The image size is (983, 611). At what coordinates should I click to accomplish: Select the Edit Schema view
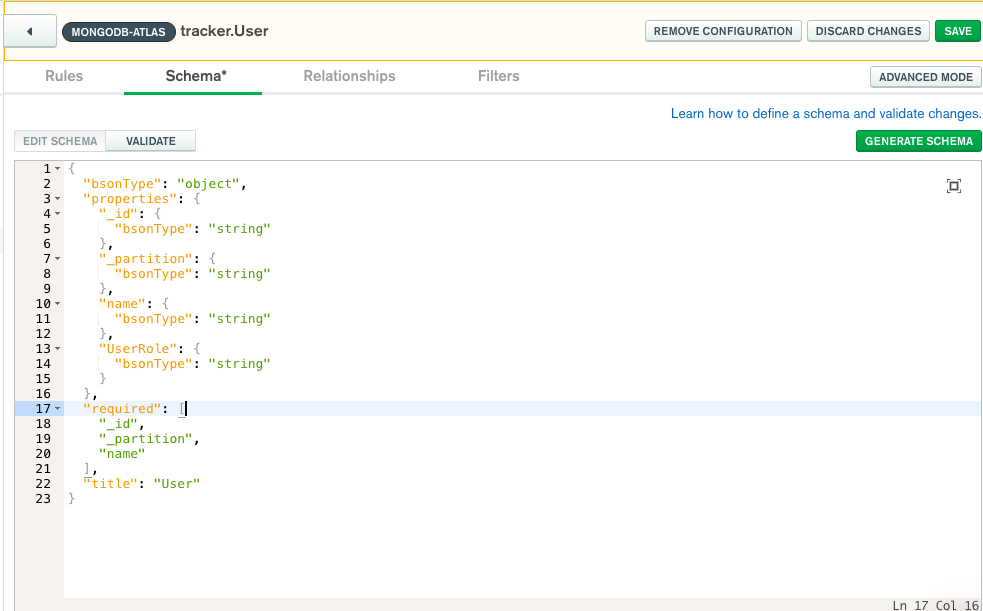click(x=60, y=141)
